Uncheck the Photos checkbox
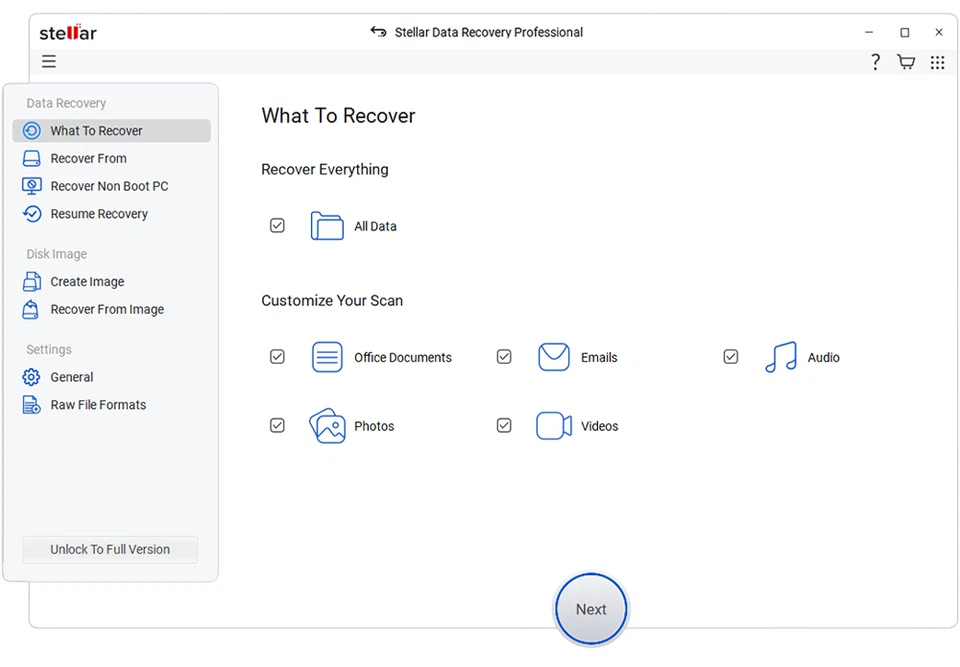 tap(277, 425)
